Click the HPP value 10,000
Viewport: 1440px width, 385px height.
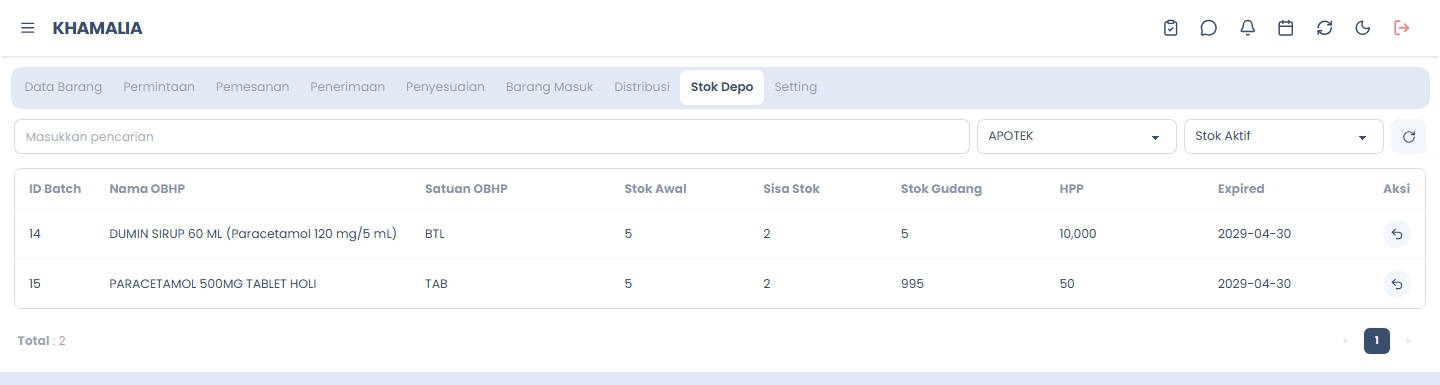1078,234
